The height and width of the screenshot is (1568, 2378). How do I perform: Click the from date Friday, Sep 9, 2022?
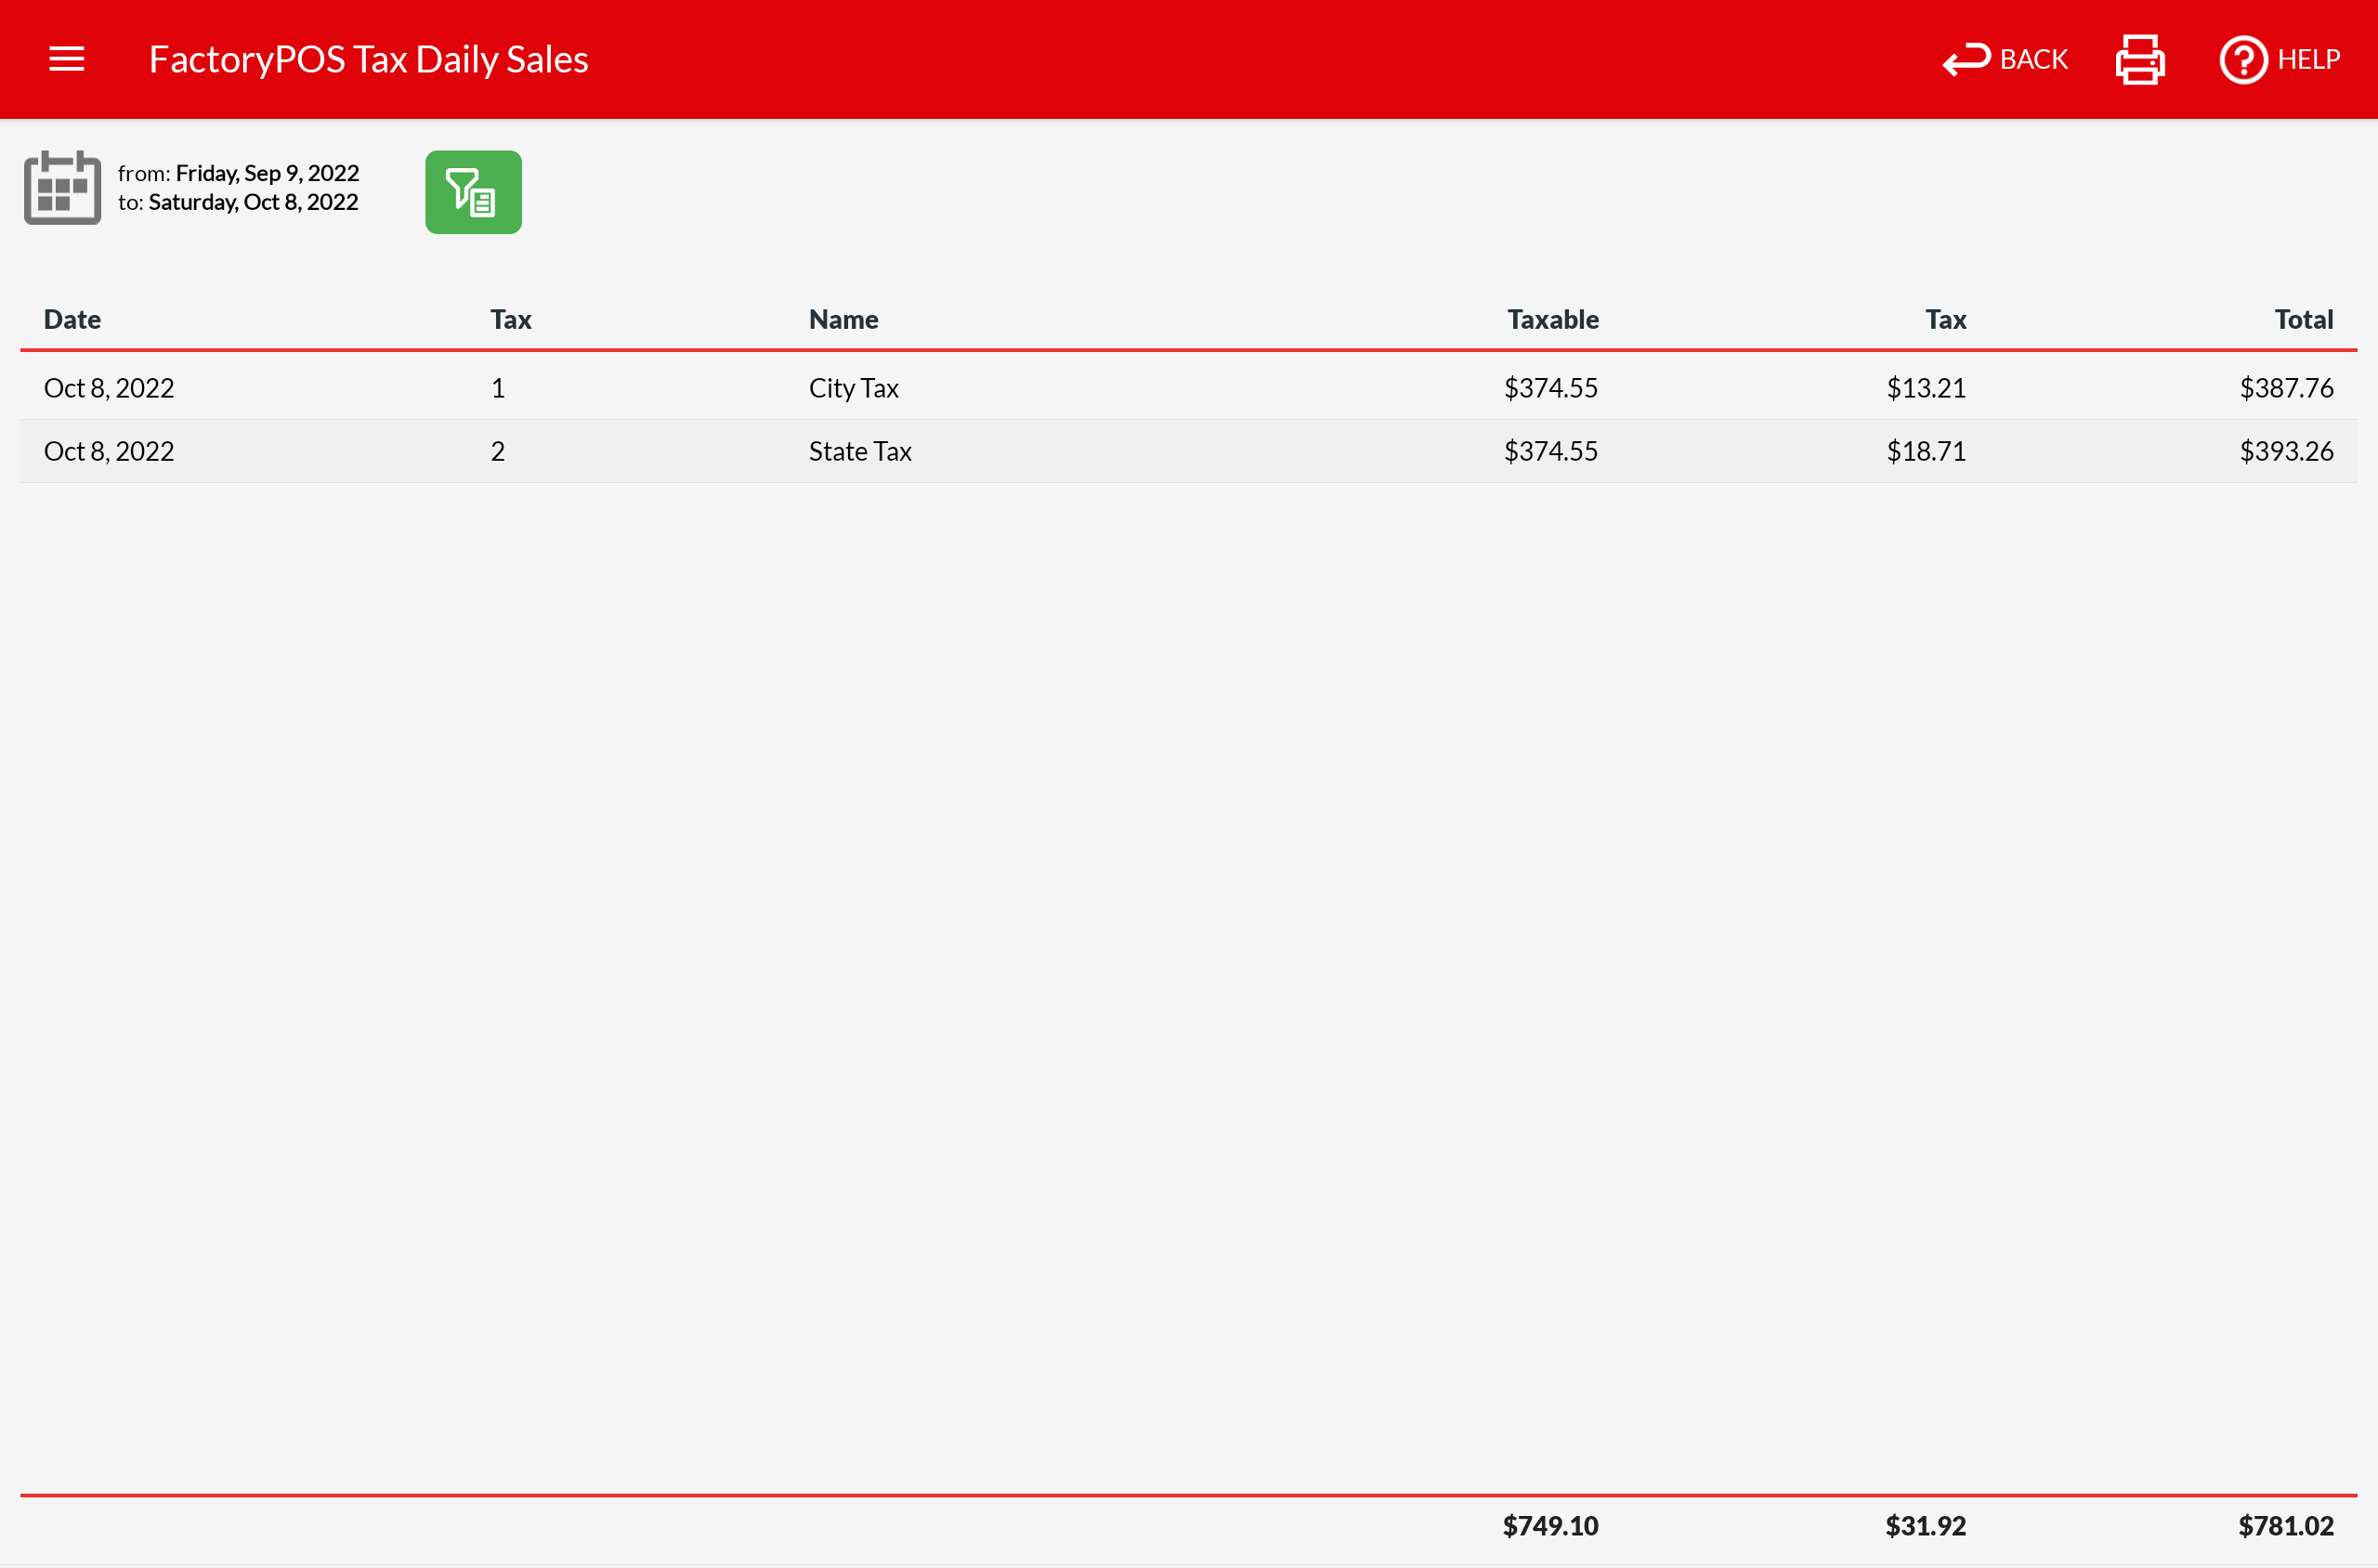(267, 173)
